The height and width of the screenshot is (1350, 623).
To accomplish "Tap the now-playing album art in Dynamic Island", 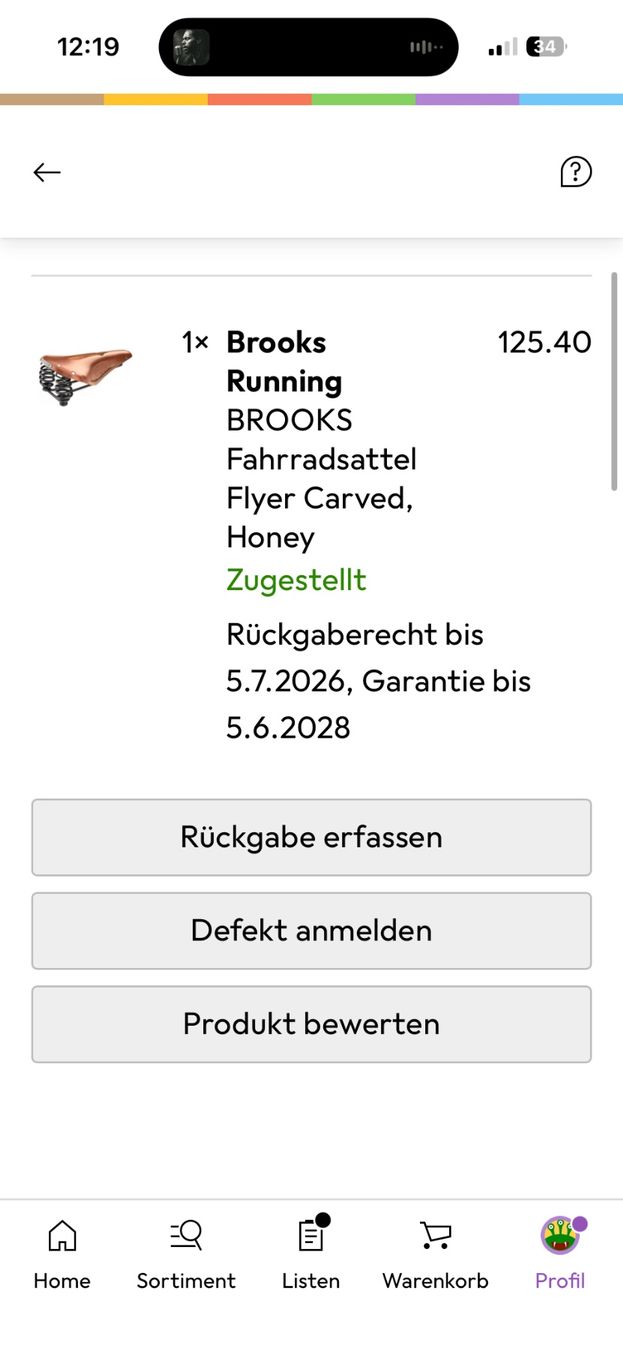I will tap(192, 47).
